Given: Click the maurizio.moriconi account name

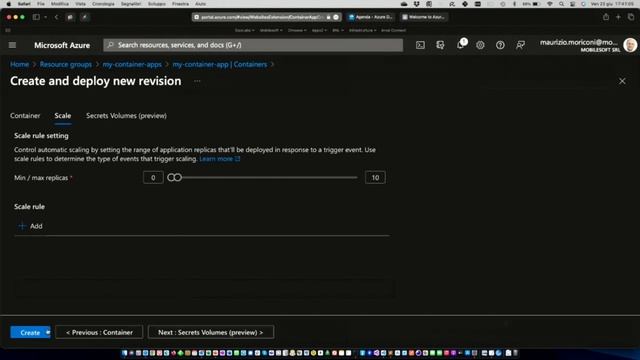Looking at the screenshot, I should pyautogui.click(x=578, y=42).
